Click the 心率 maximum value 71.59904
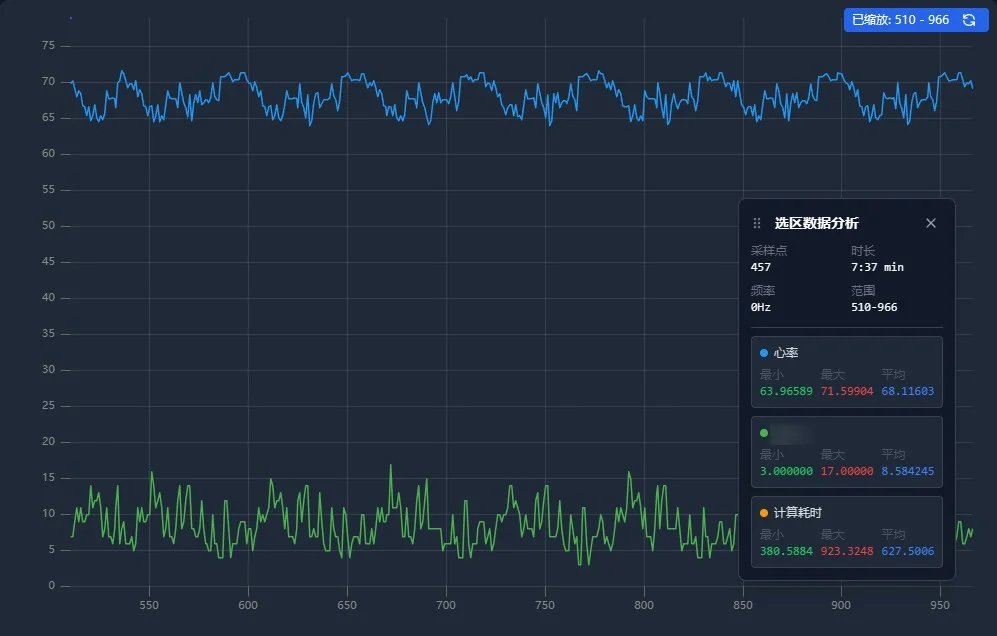 click(x=847, y=391)
